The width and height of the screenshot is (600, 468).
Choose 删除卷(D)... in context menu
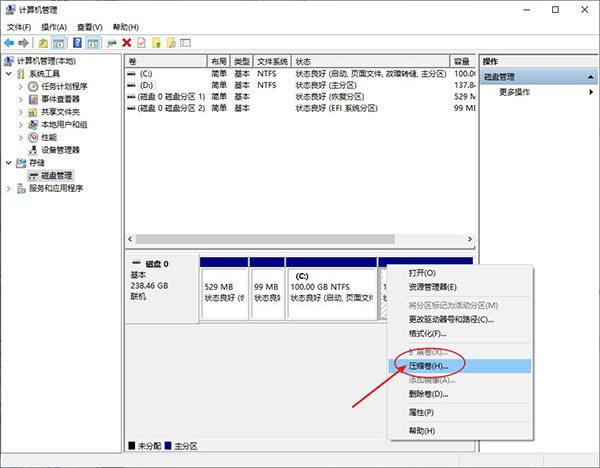pyautogui.click(x=460, y=394)
